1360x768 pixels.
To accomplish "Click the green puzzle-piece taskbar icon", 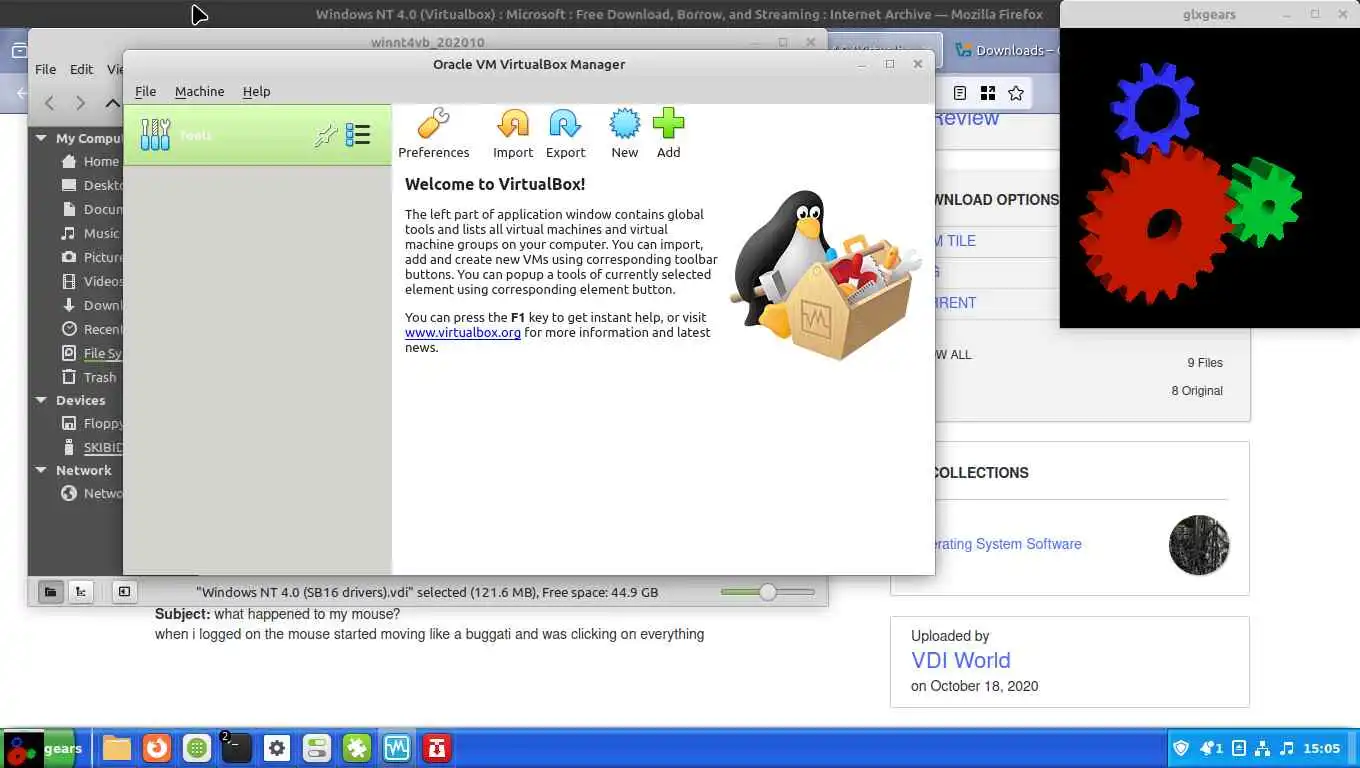I will (357, 748).
